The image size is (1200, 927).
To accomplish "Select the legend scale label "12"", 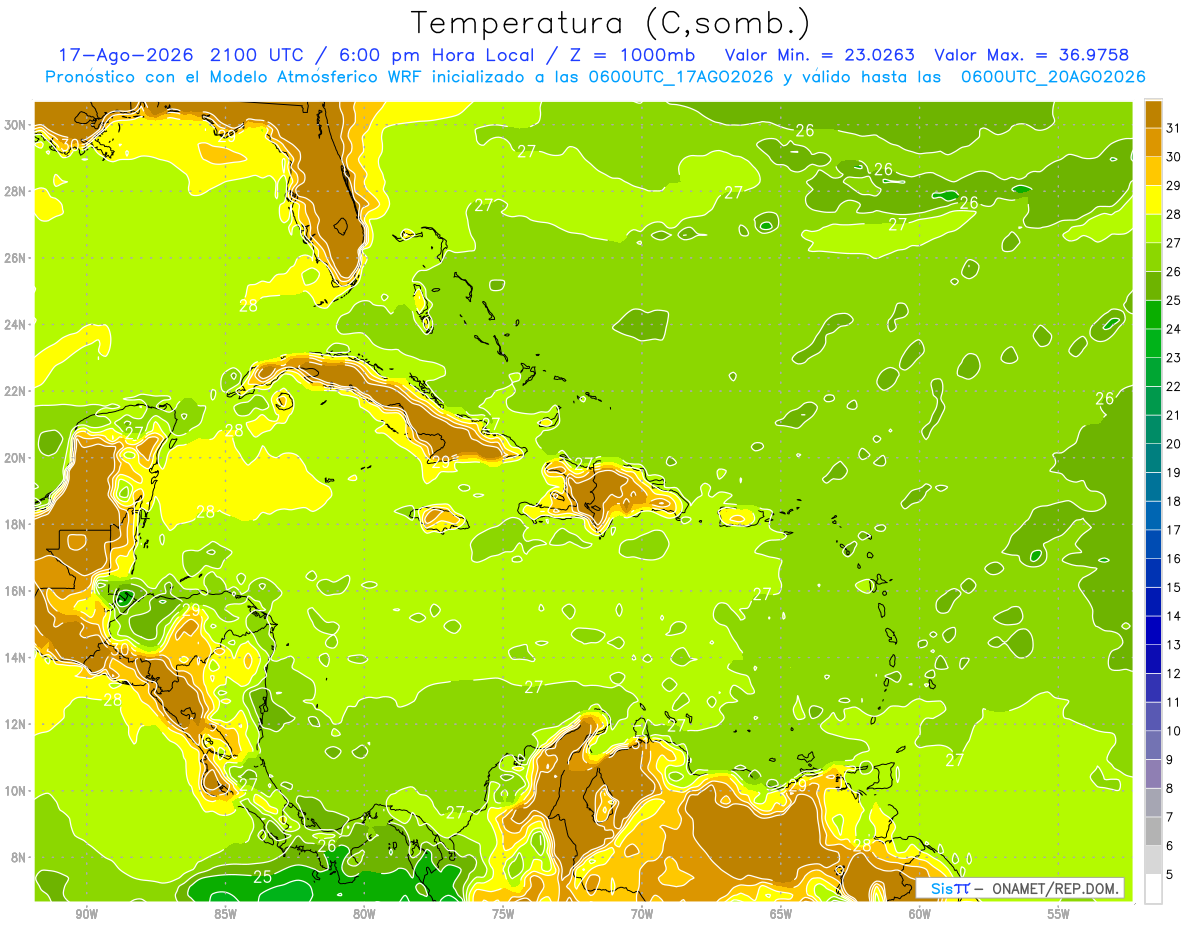I will point(1174,674).
